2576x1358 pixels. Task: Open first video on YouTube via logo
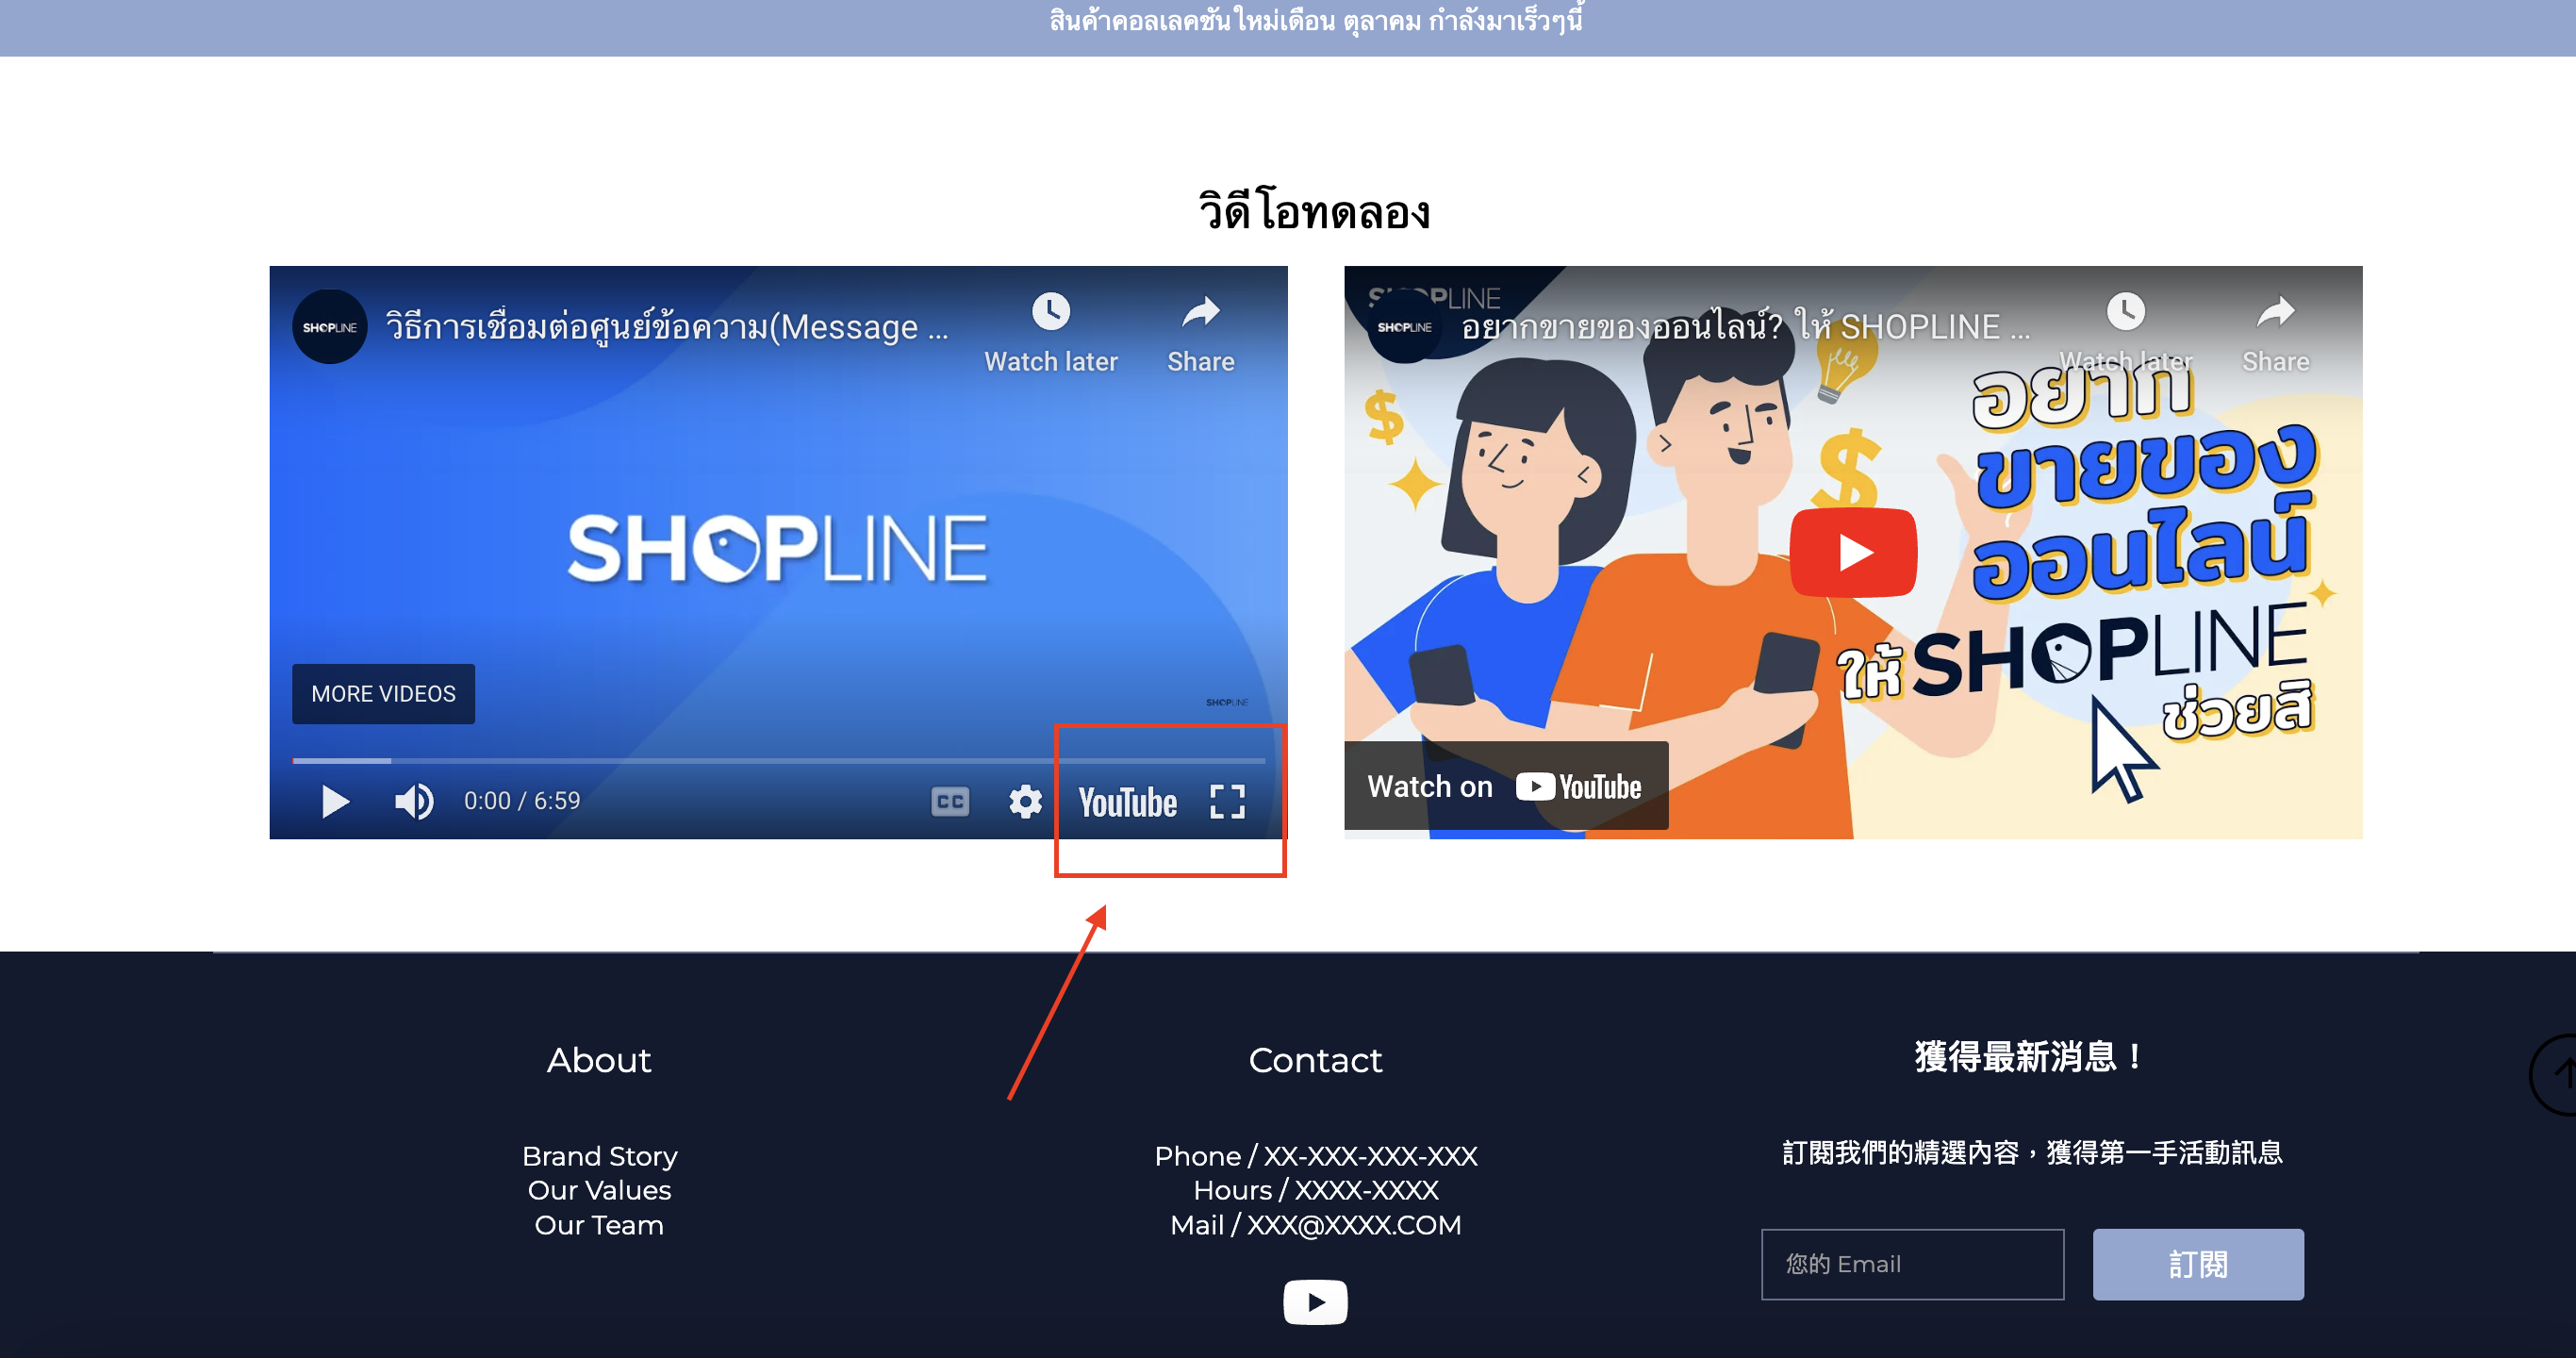pos(1127,802)
